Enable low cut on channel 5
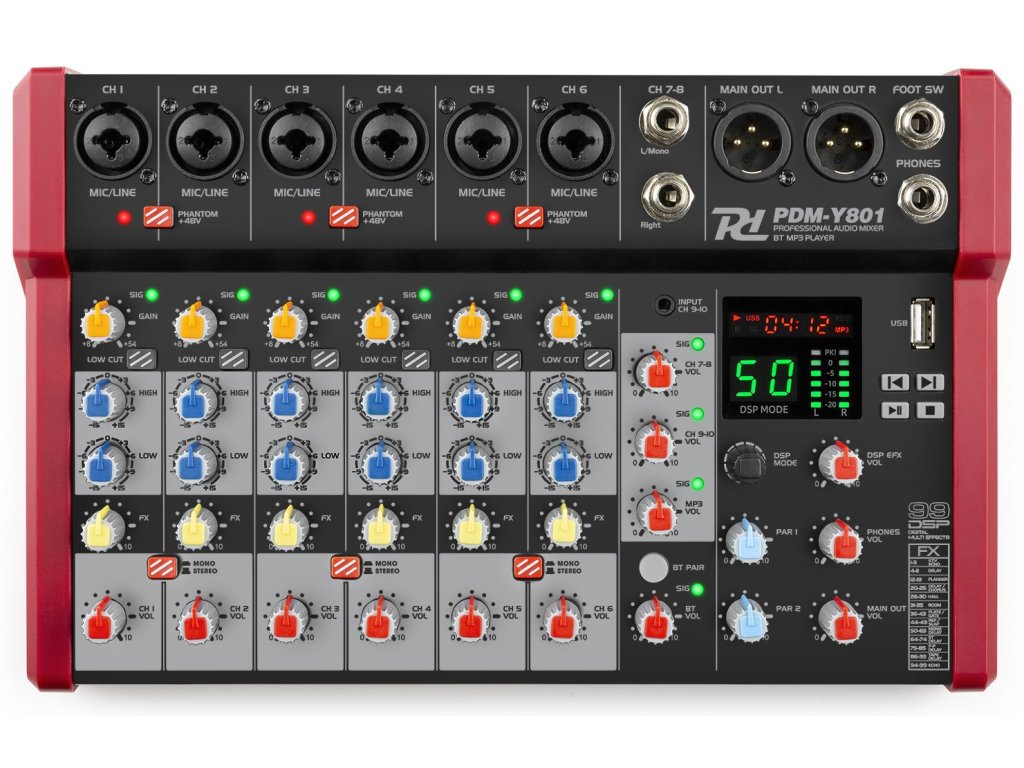This screenshot has width=1024, height=768. pyautogui.click(x=507, y=359)
